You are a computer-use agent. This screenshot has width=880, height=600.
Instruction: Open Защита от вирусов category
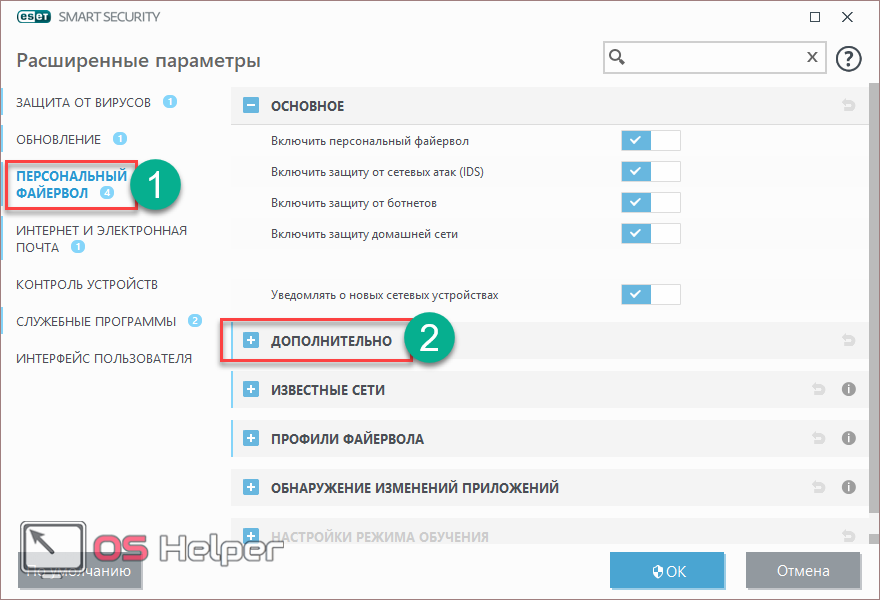(x=83, y=102)
